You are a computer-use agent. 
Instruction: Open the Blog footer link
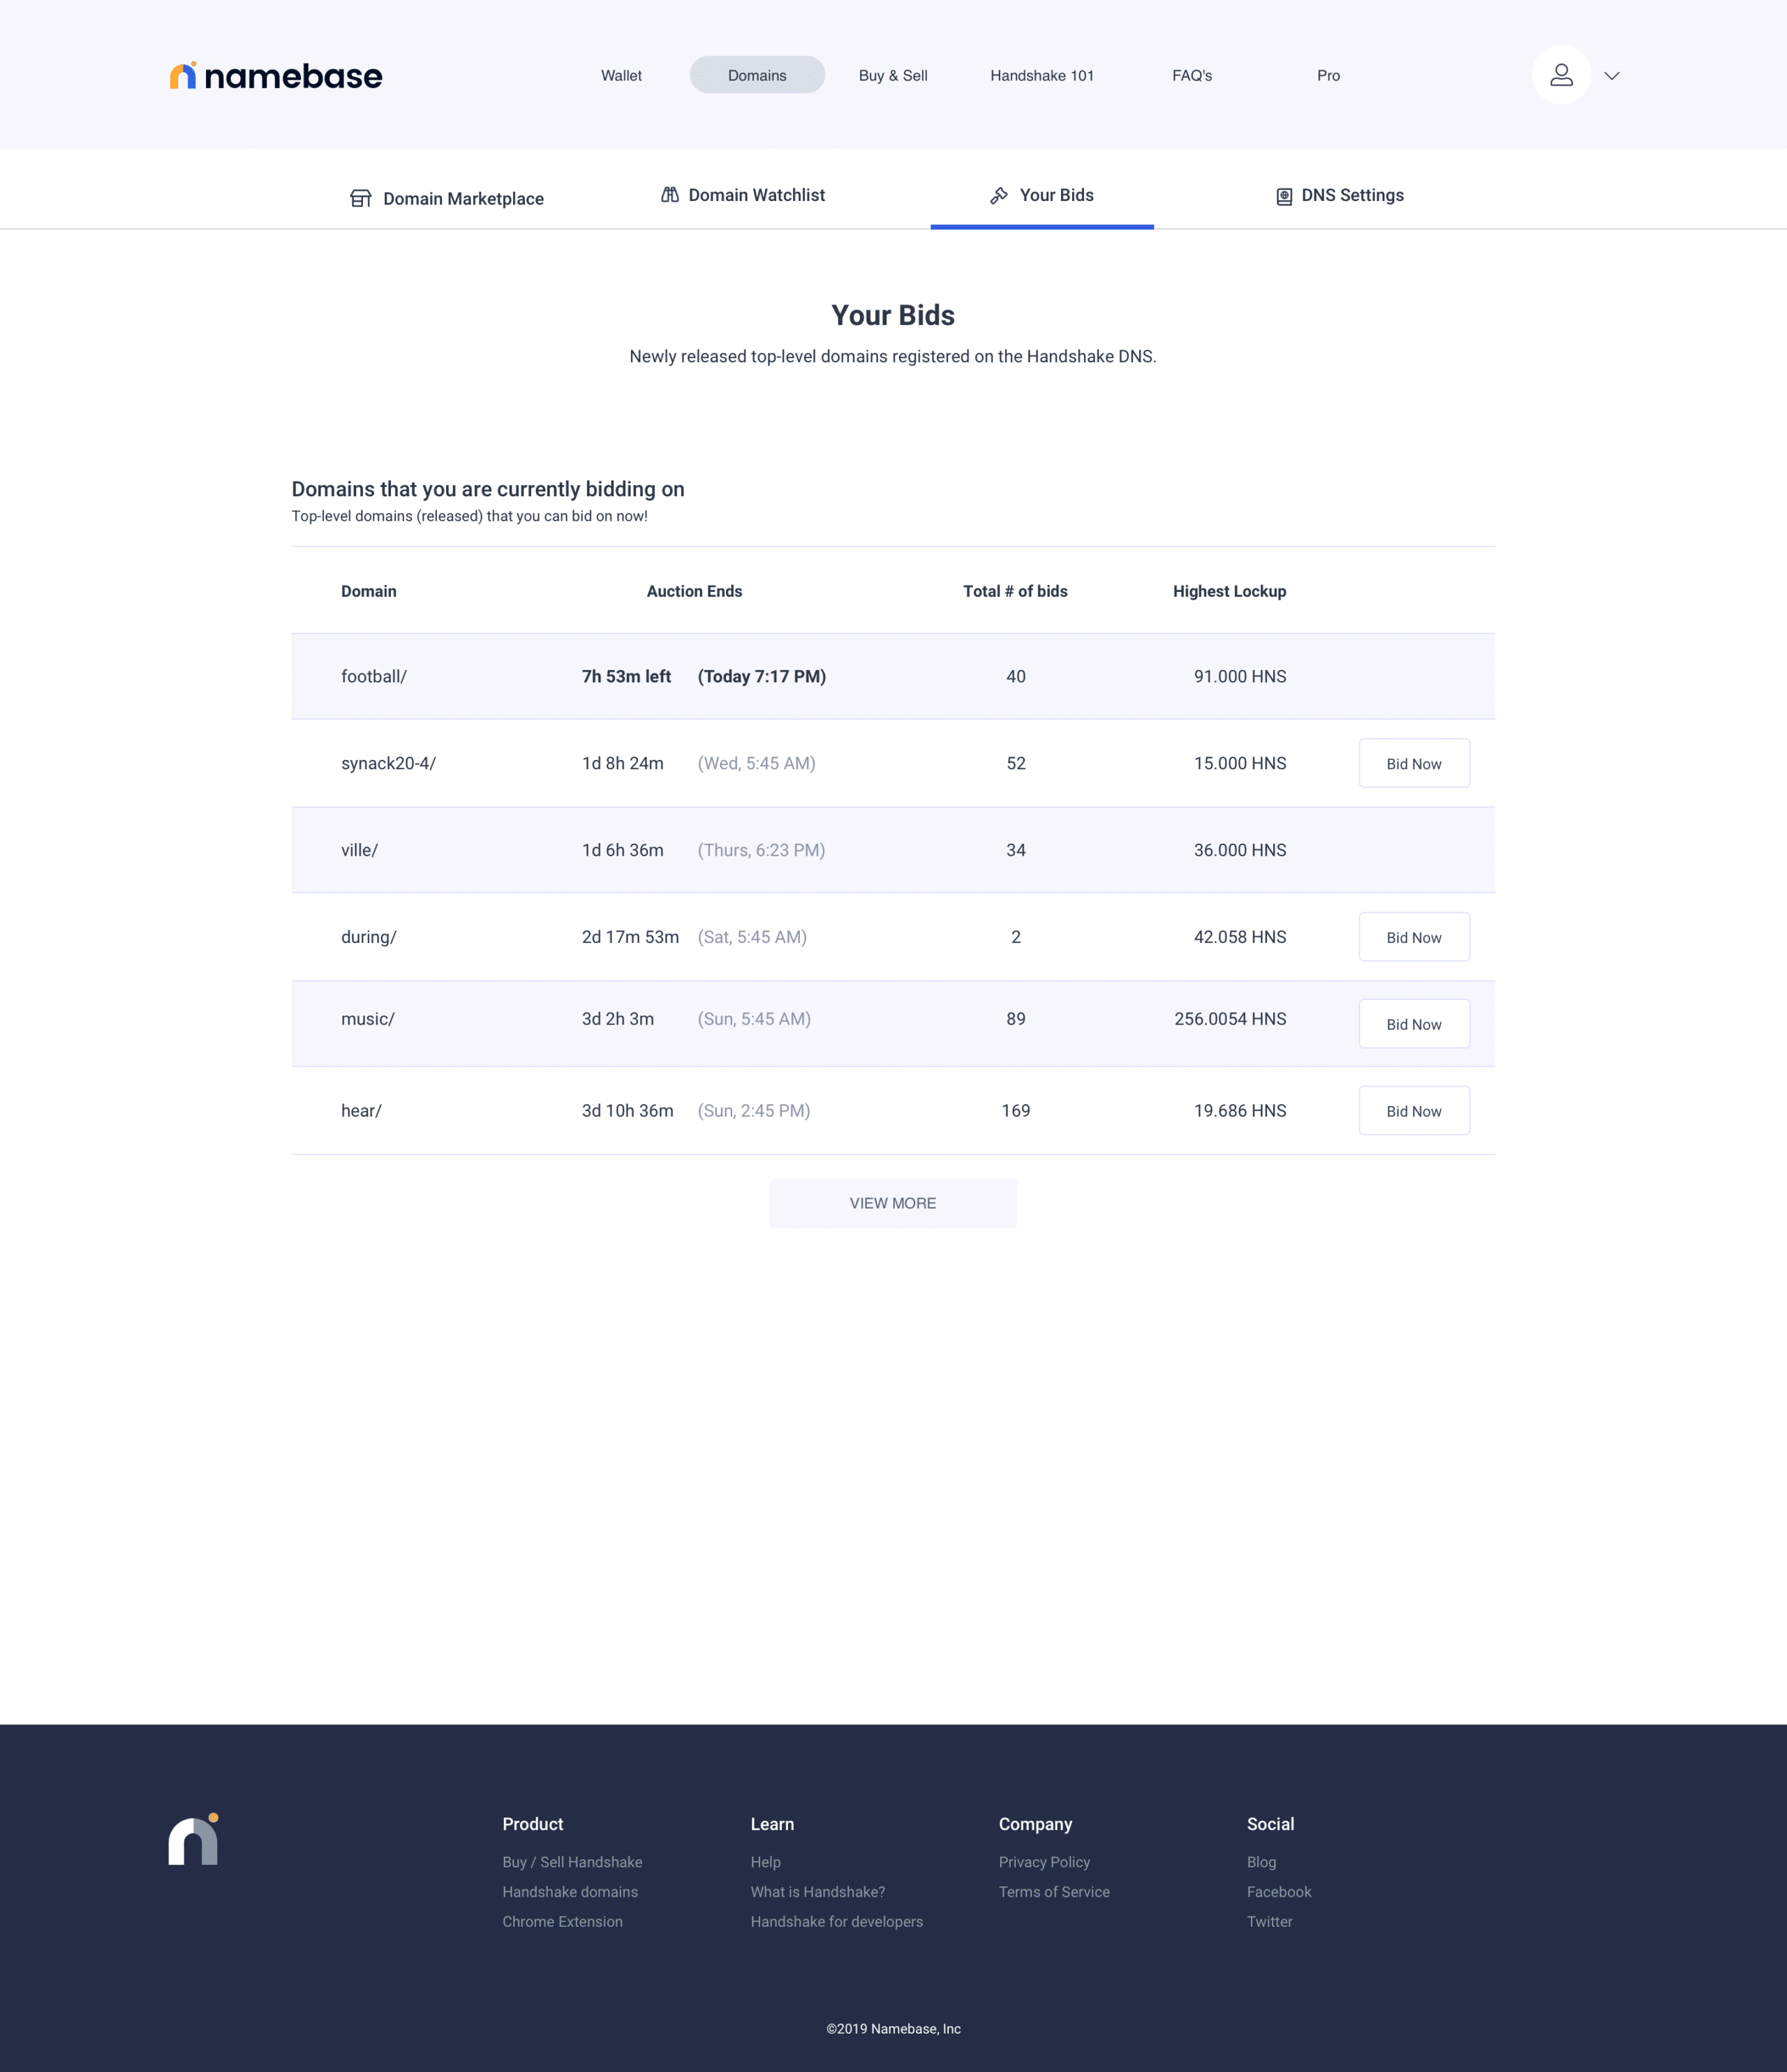point(1261,1862)
